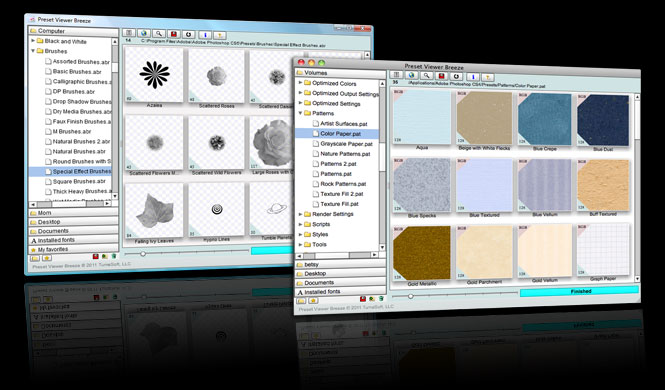This screenshot has height=390, width=665.
Task: Click the magnifying glass icon in Mac toolbar
Action: 427,75
